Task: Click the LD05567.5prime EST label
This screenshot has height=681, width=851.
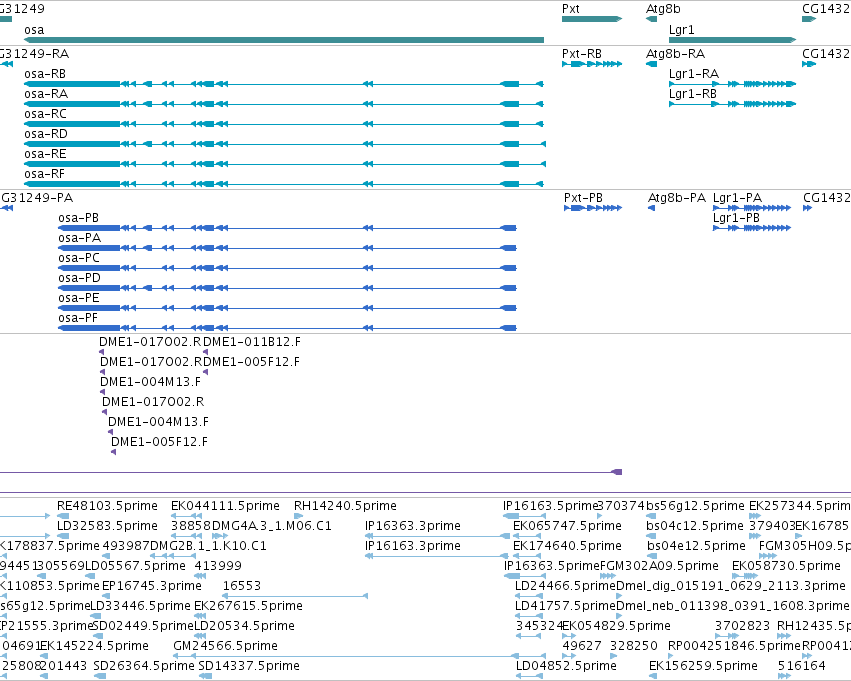Action: tap(135, 567)
